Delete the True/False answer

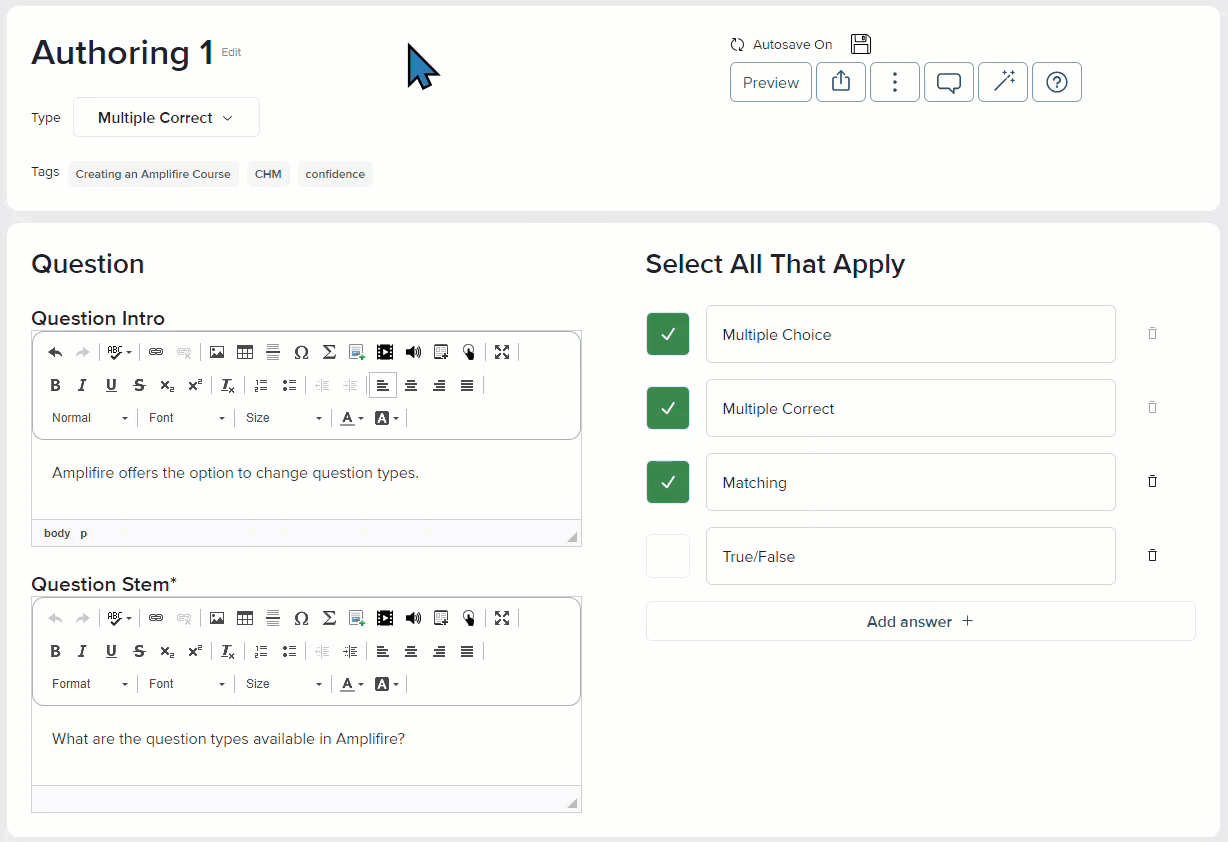click(1152, 555)
